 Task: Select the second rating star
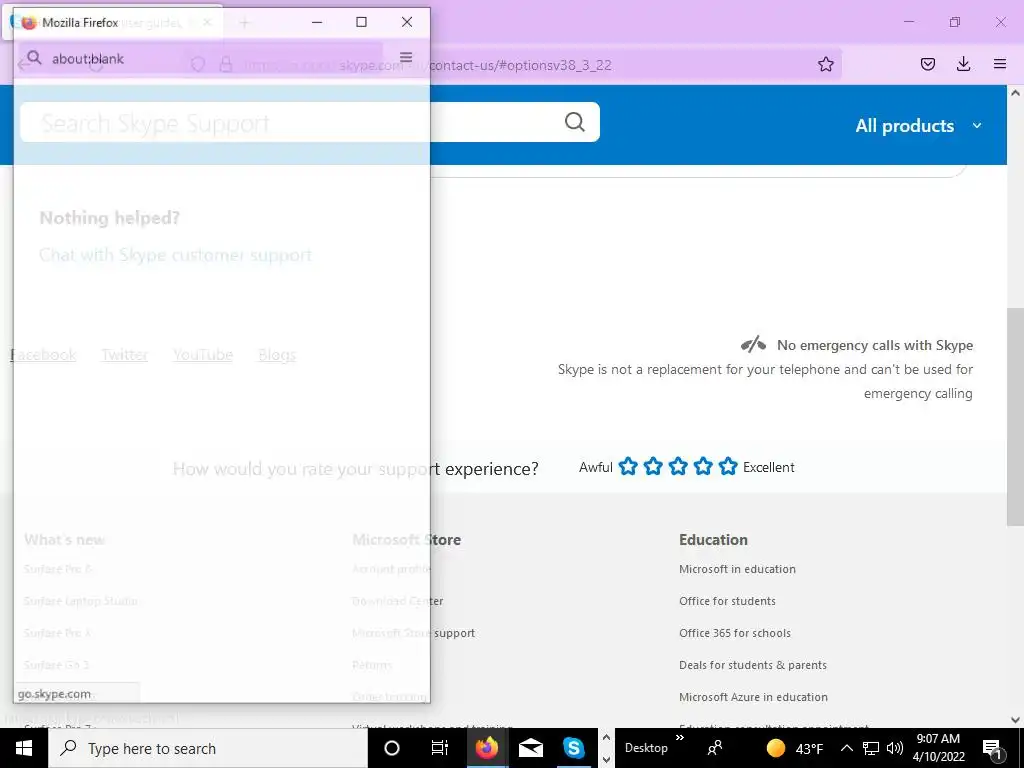[653, 466]
